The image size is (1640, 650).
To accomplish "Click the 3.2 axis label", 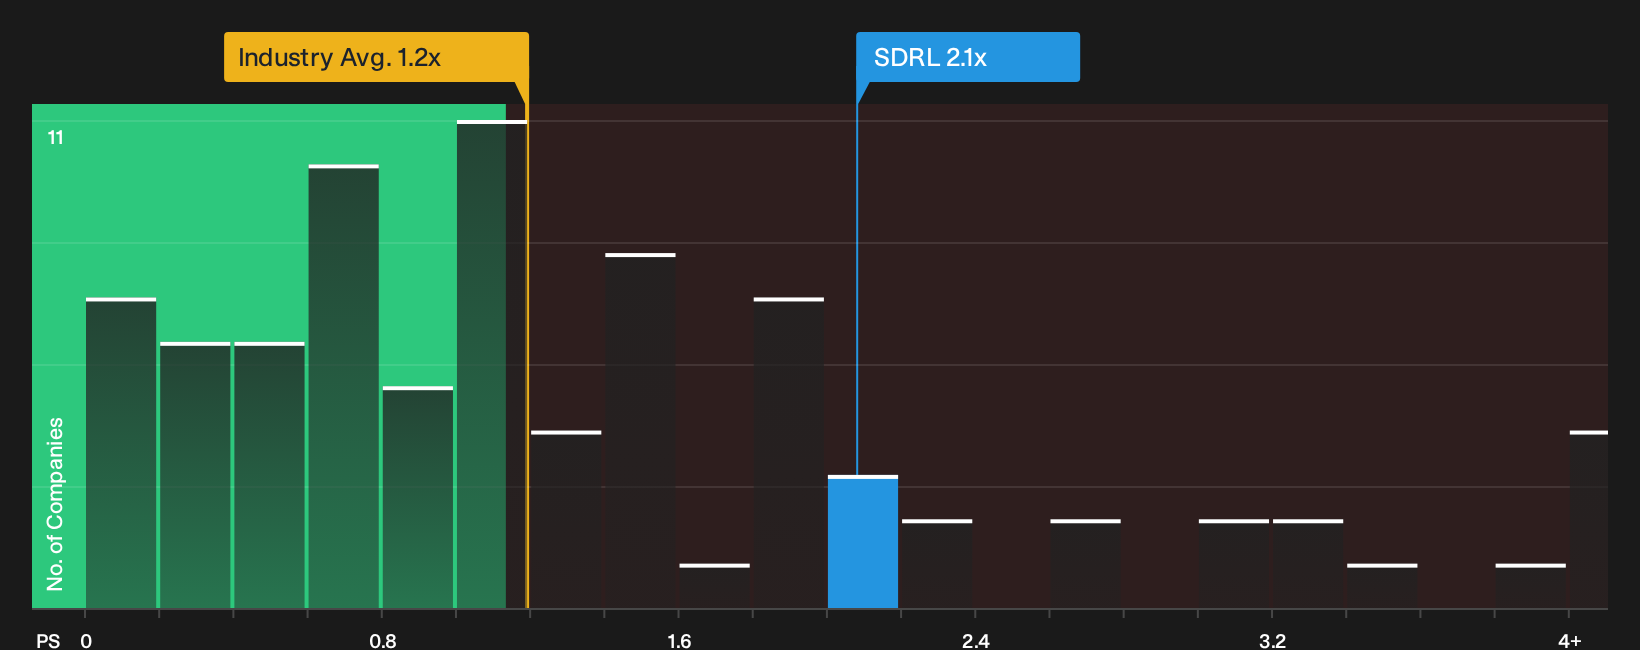I will [x=1272, y=641].
